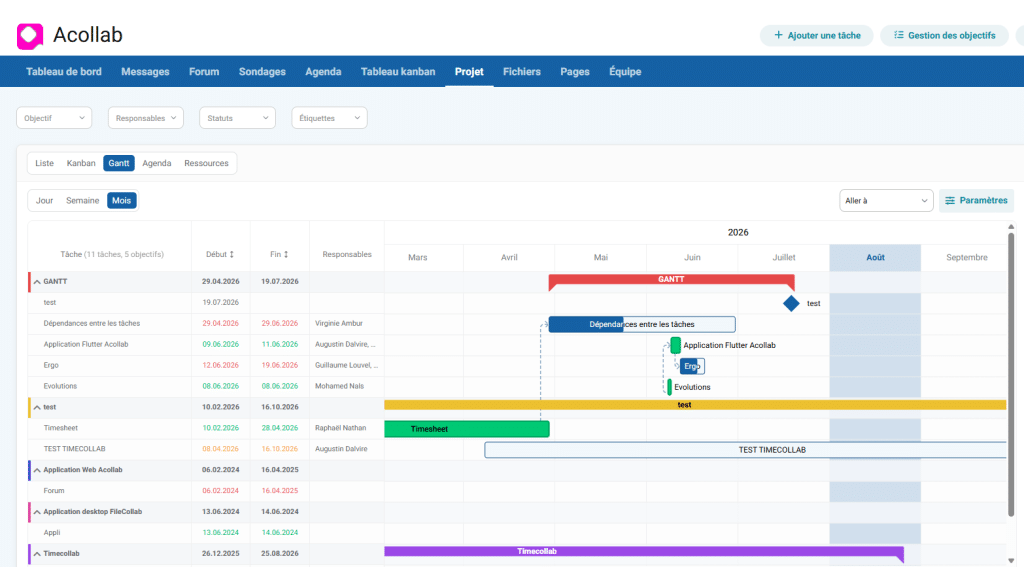
Task: Open the Aller à dropdown
Action: click(886, 201)
